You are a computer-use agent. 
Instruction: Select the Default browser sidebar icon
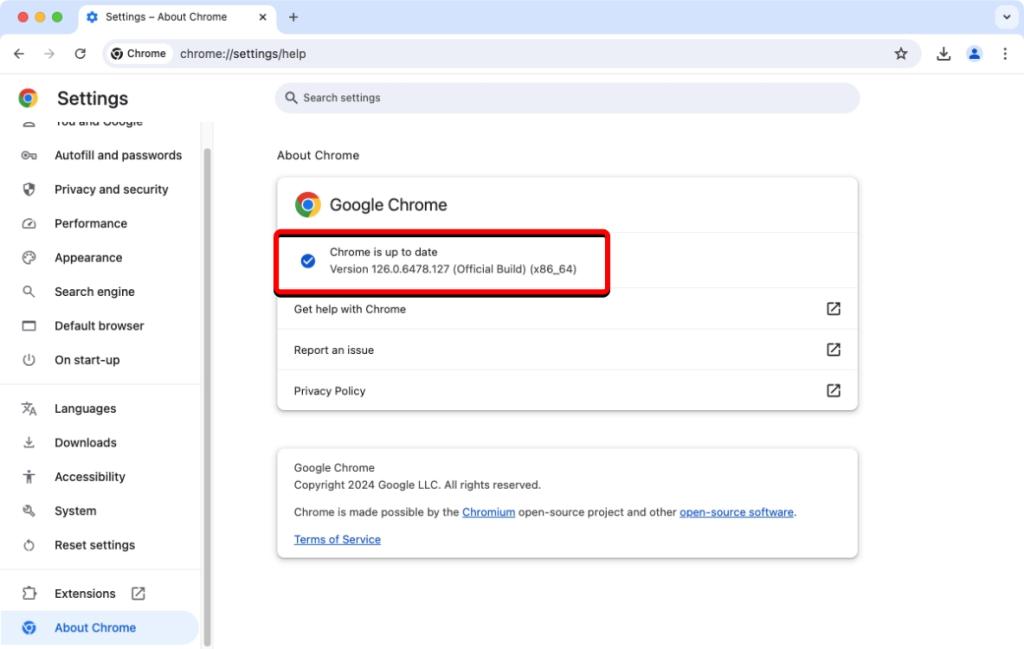coord(28,325)
